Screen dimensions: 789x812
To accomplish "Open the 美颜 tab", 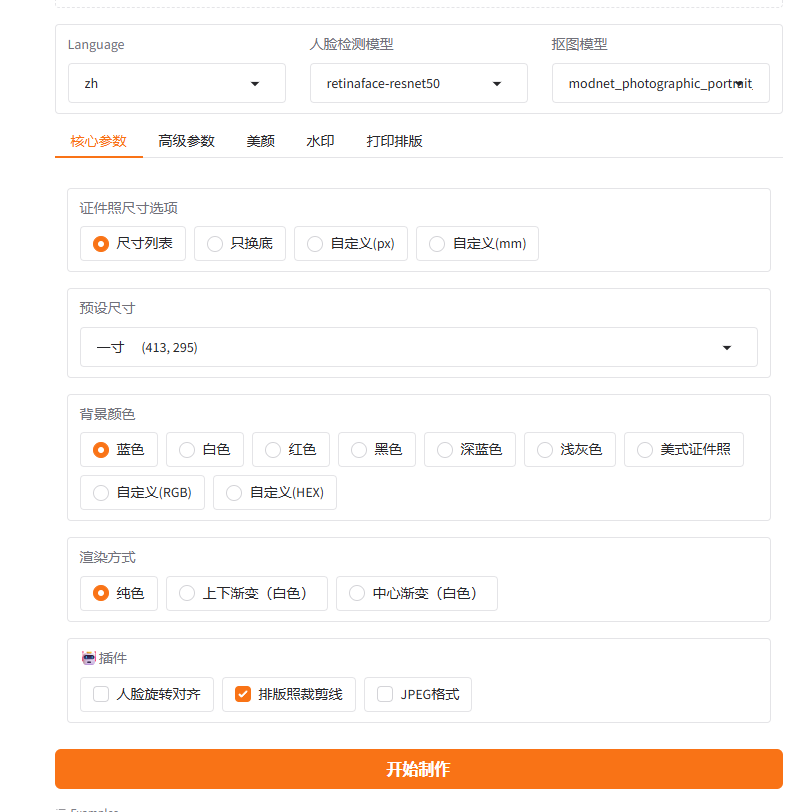I will 260,141.
